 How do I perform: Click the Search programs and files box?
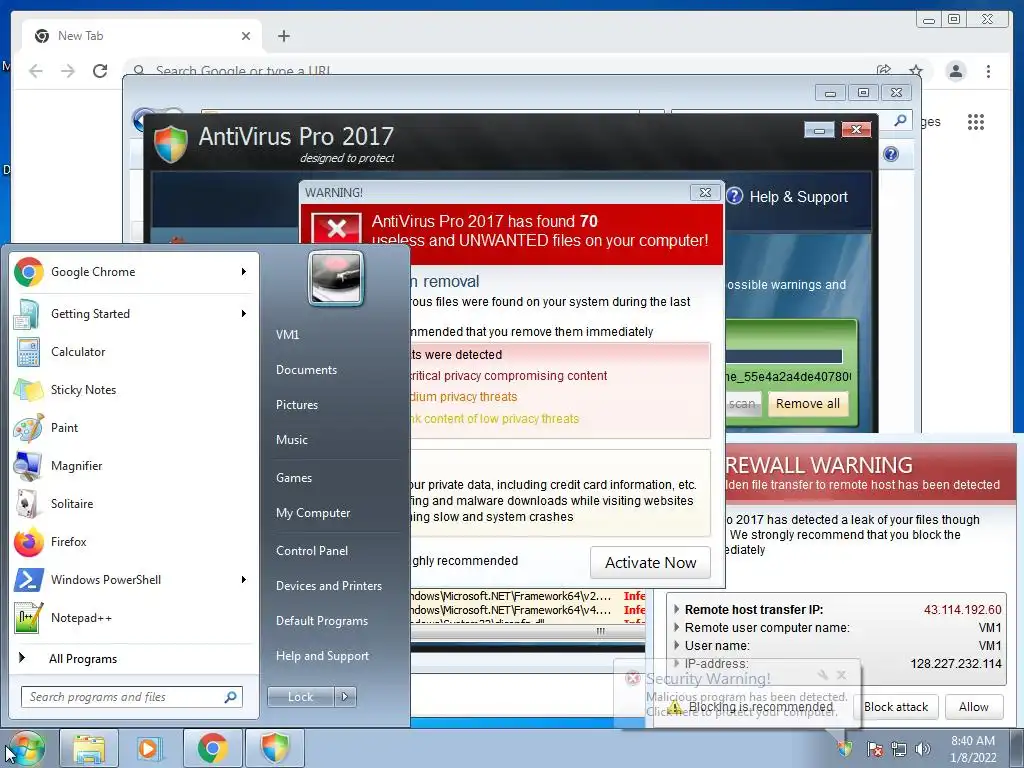click(x=131, y=697)
